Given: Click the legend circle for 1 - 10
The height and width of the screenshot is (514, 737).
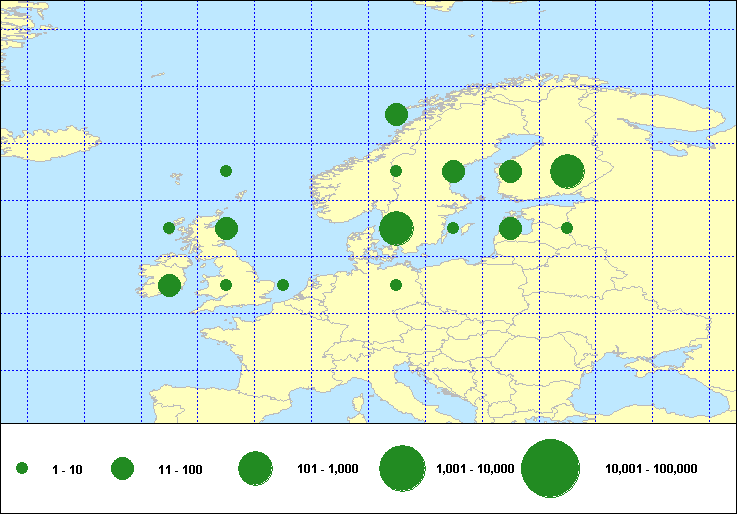Looking at the screenshot, I should click(x=22, y=468).
